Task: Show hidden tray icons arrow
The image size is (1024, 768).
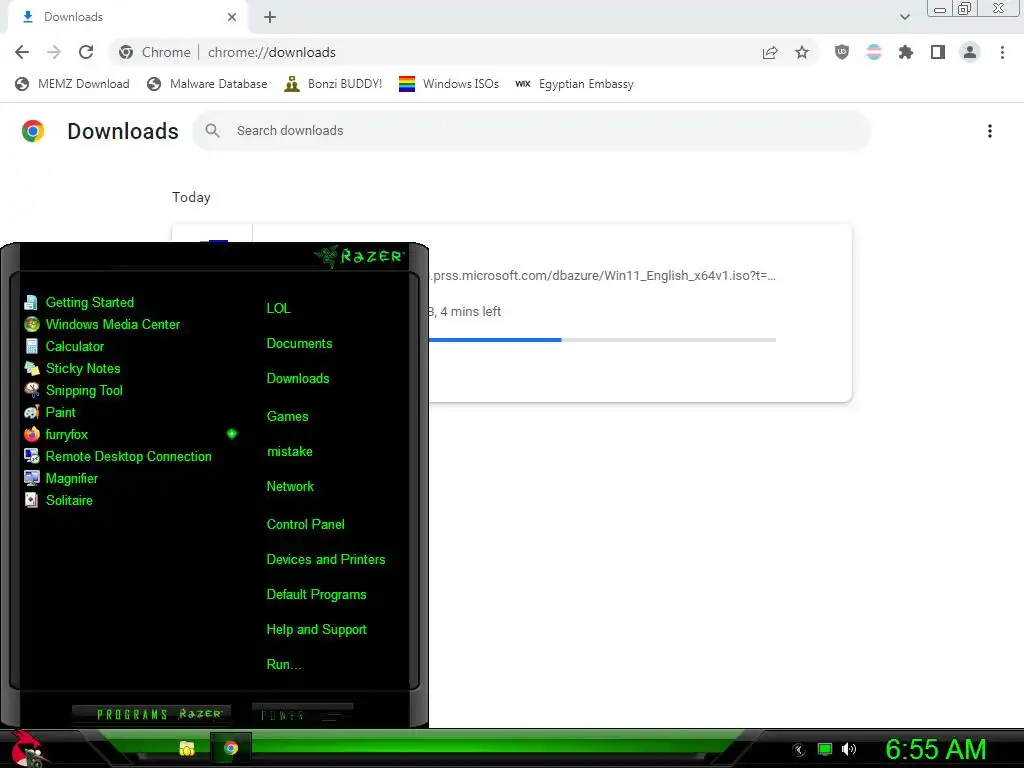Action: pos(798,749)
